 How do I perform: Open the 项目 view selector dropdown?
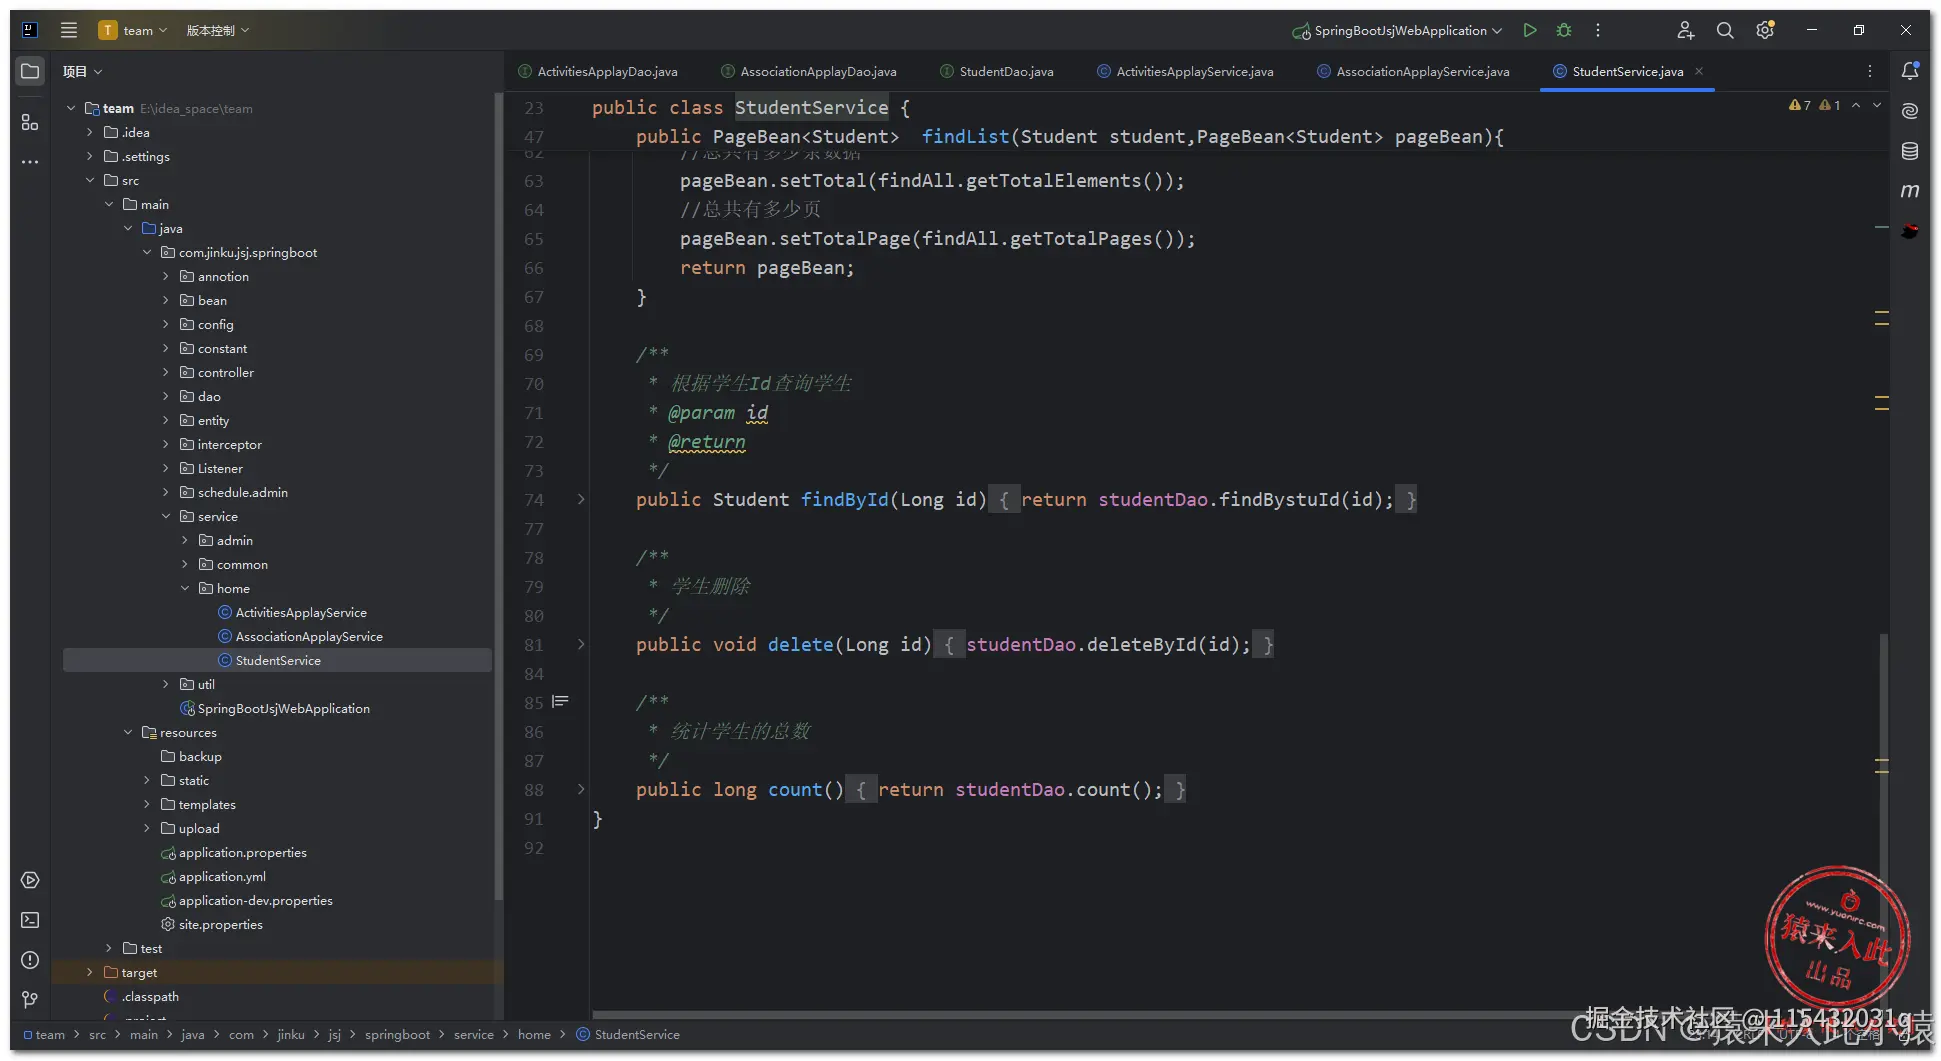pyautogui.click(x=83, y=72)
